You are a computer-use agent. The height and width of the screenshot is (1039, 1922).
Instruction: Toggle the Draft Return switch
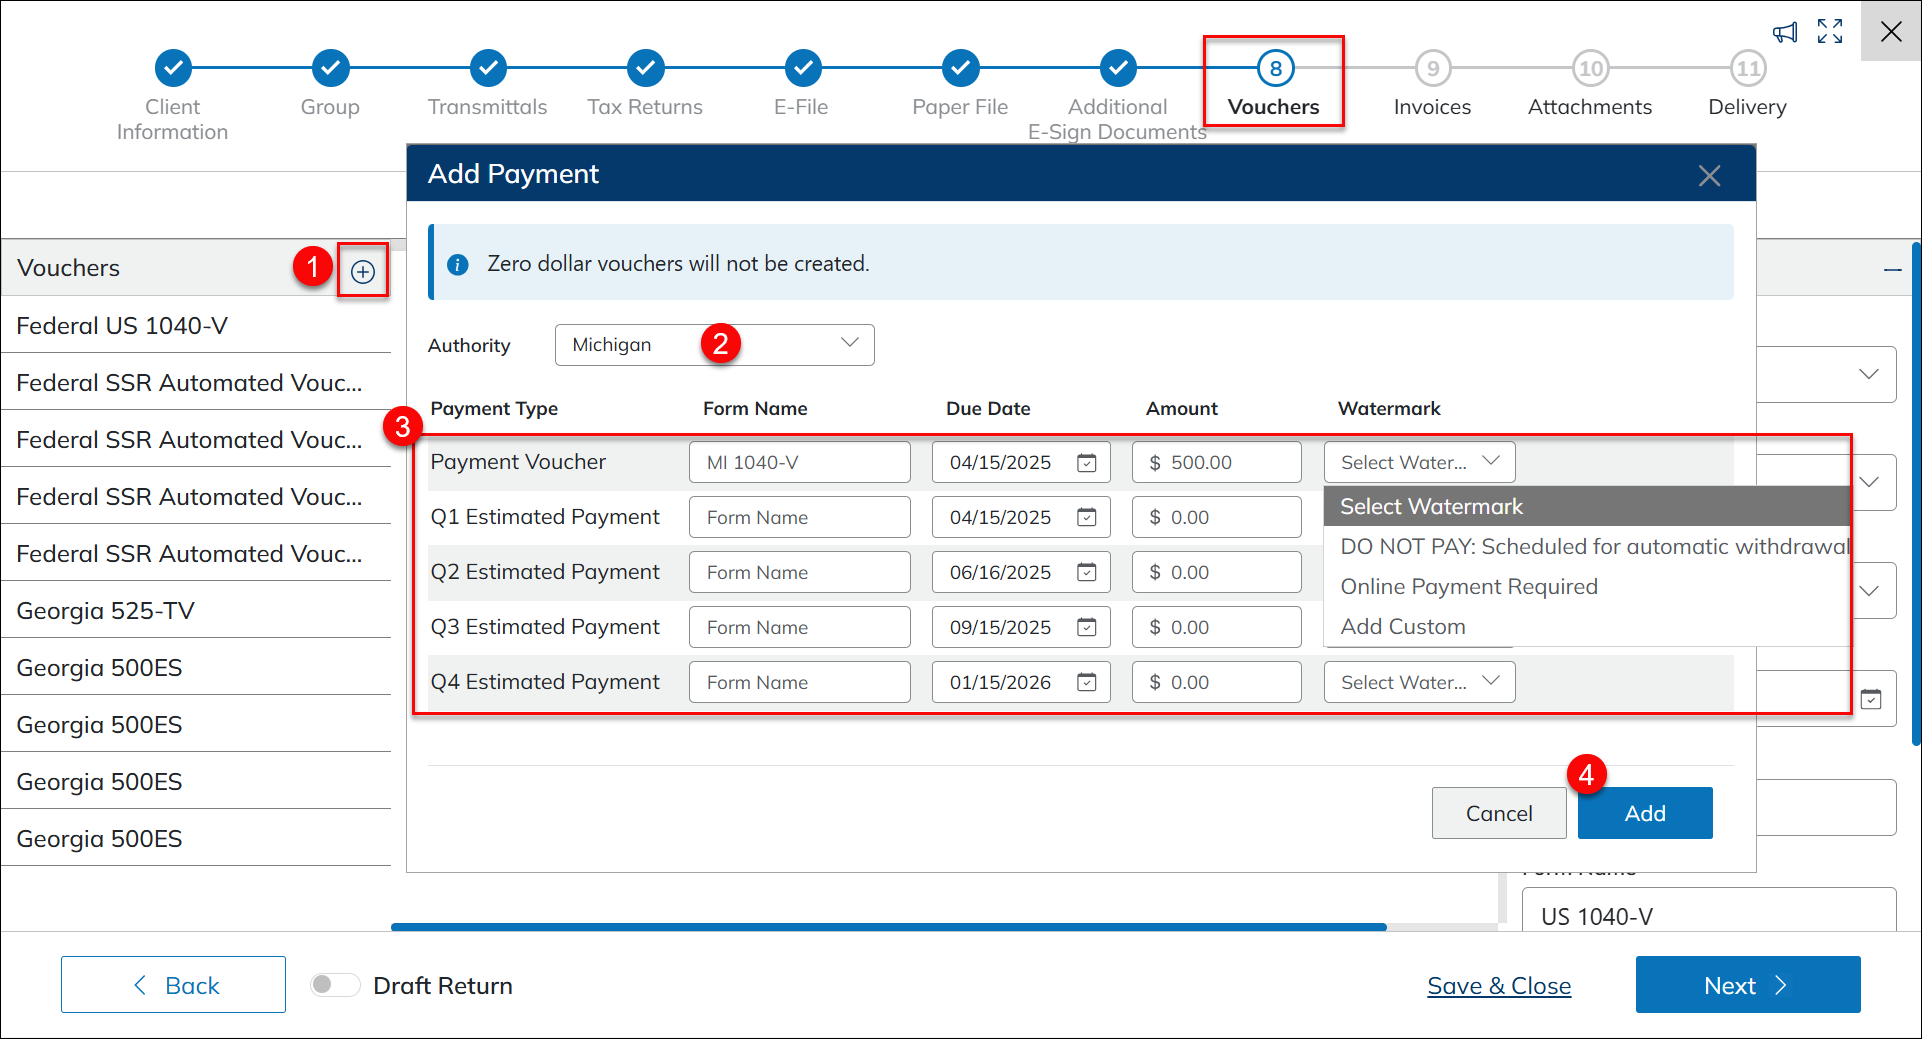click(x=335, y=985)
